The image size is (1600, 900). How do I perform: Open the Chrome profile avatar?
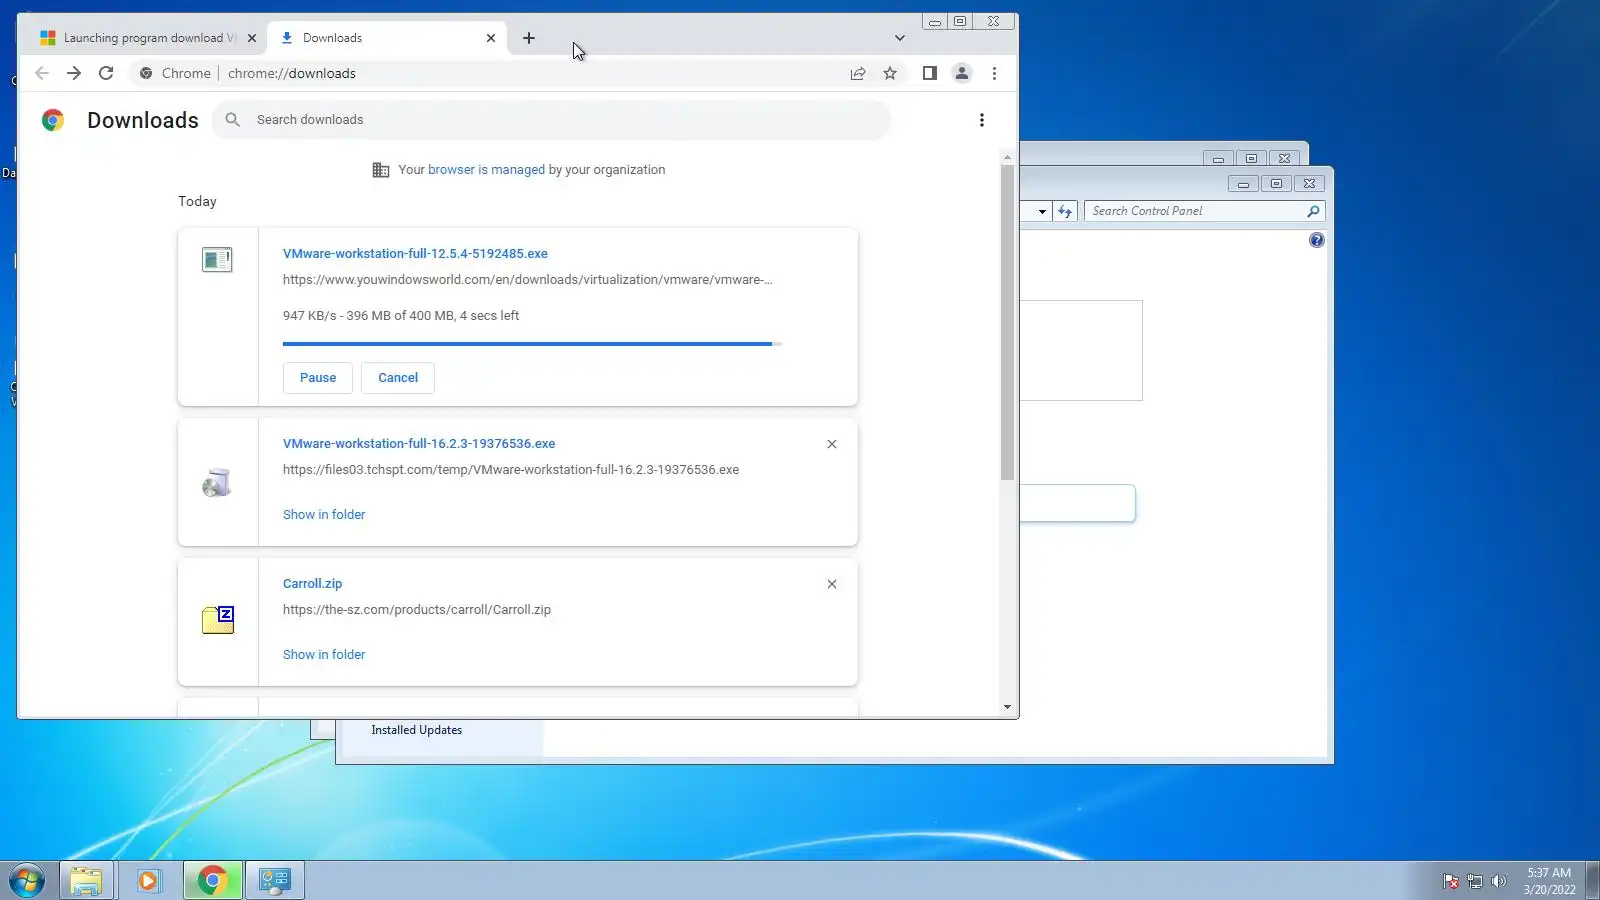(962, 73)
